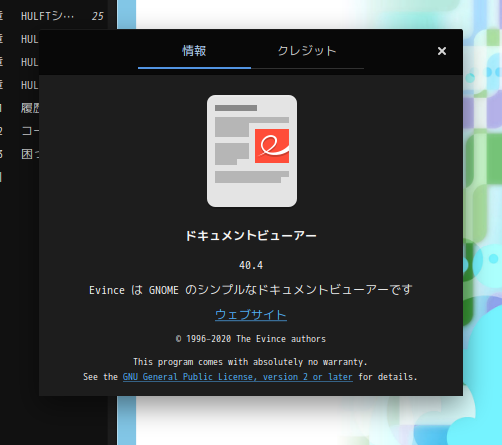
Task: Click the copyright line '1996-2020 The Evince authors'
Action: pyautogui.click(x=251, y=339)
